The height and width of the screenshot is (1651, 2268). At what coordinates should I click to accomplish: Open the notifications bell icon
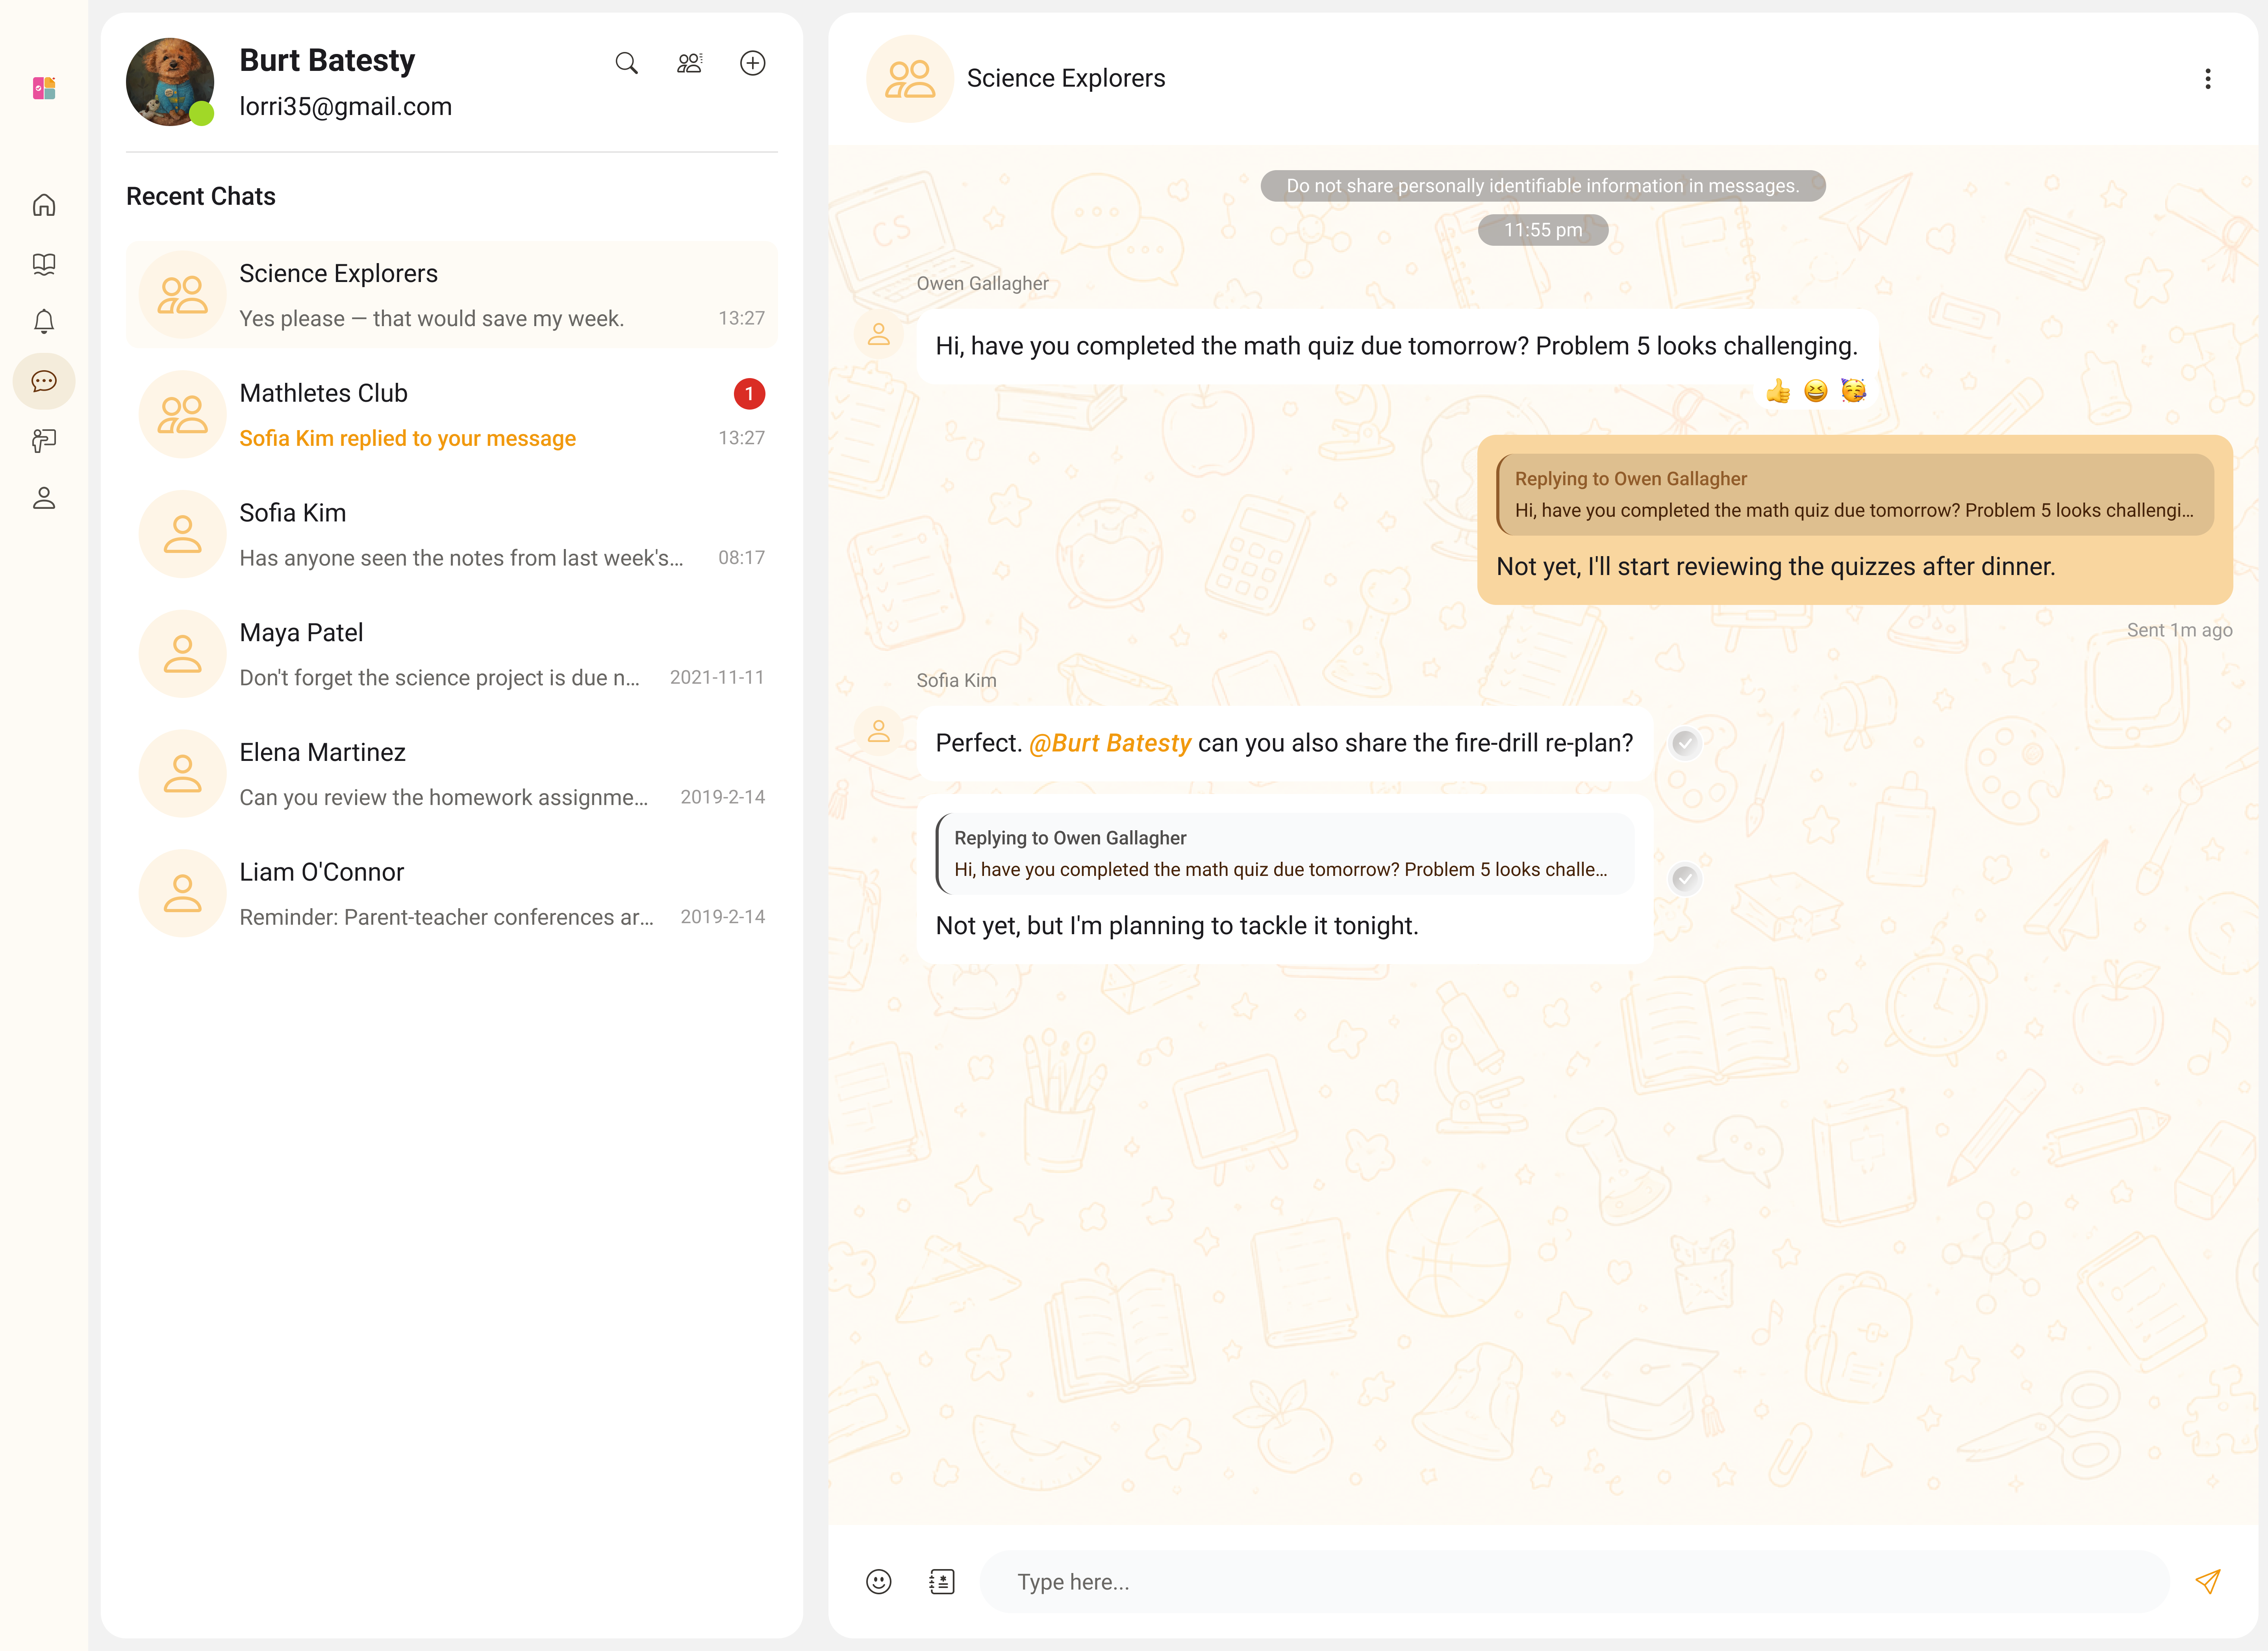44,321
